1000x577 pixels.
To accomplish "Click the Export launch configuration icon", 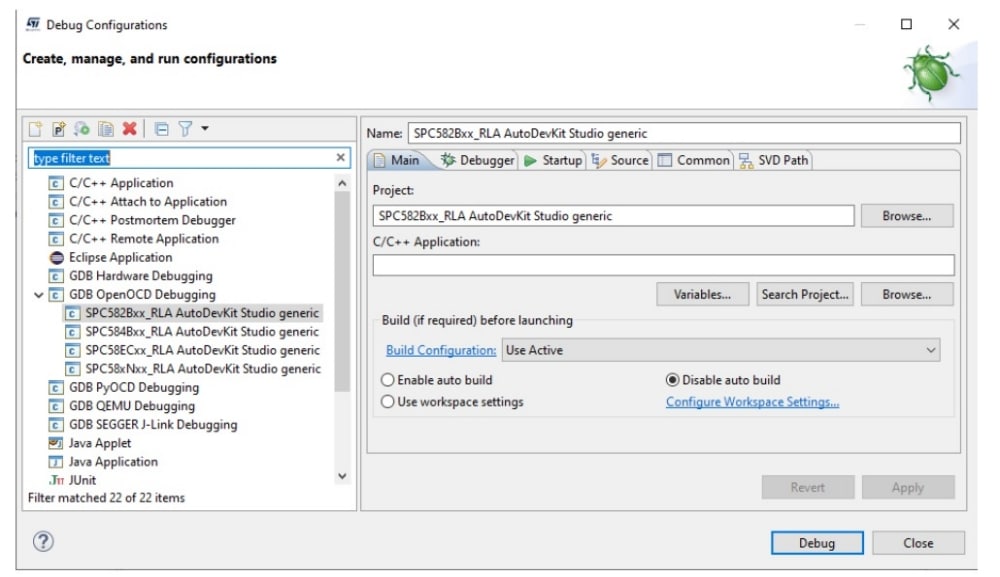I will pyautogui.click(x=82, y=129).
